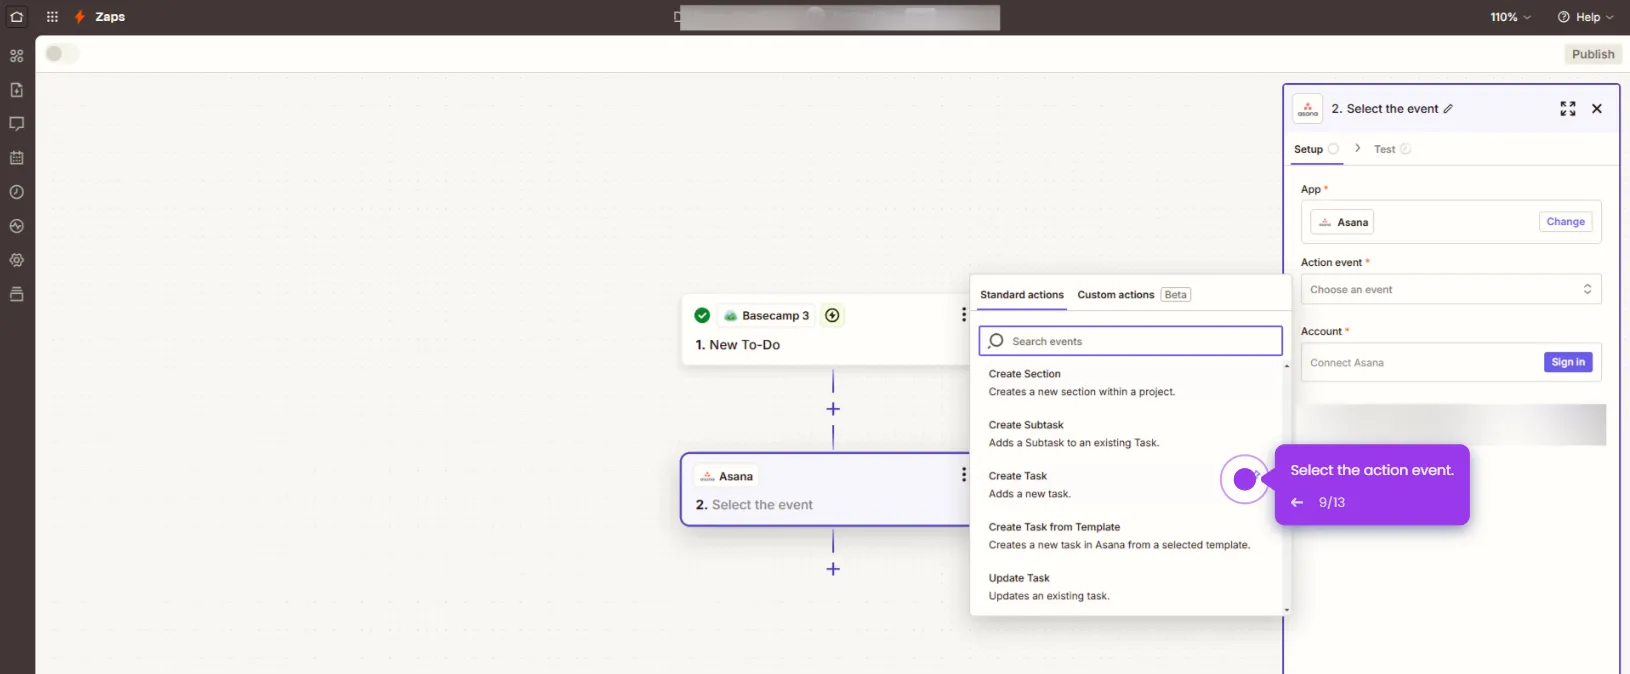Click the events list scrollbar

tap(1286, 488)
